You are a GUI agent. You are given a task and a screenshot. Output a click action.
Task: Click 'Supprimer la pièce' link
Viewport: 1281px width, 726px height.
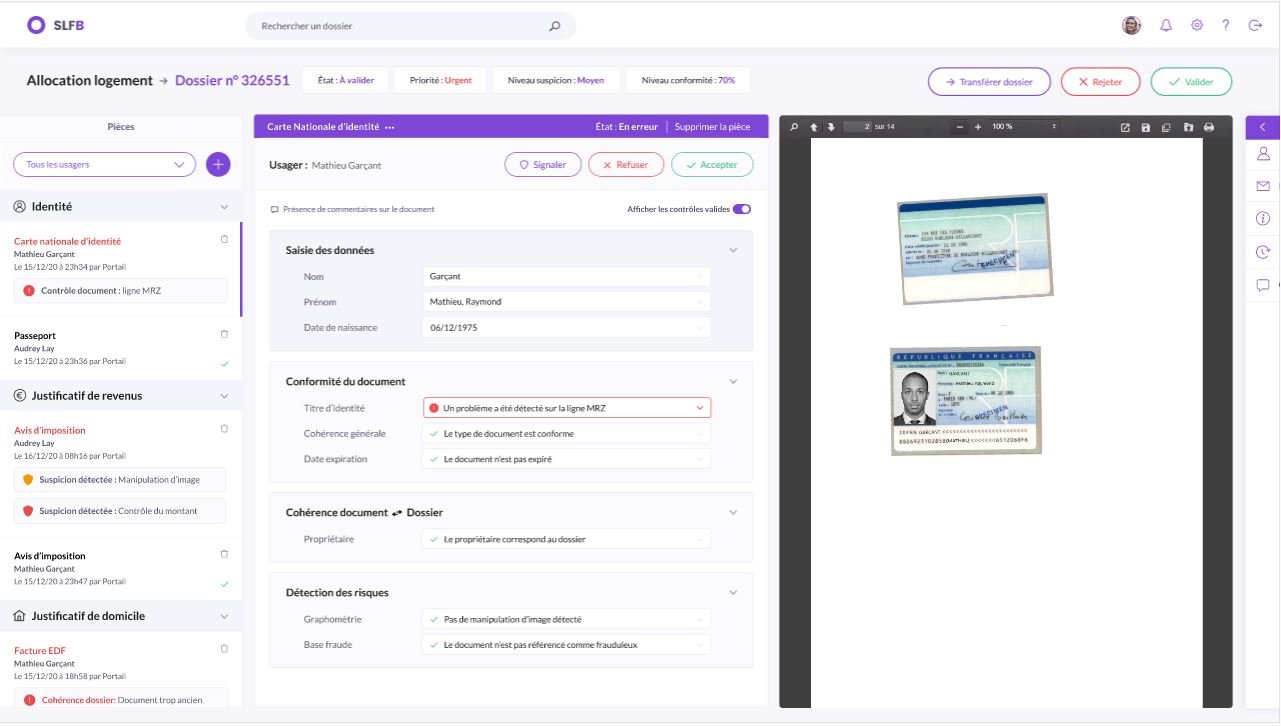712,127
